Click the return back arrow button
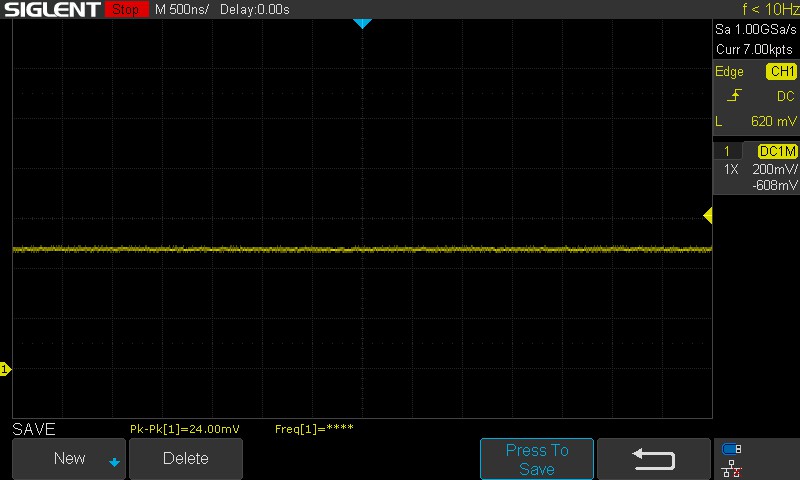The width and height of the screenshot is (800, 480). coord(654,459)
